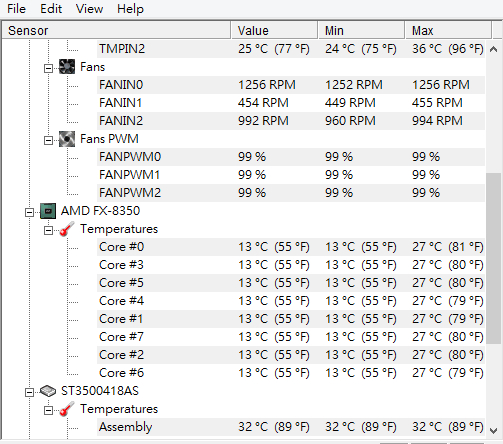Select the Core #4 temperature row
This screenshot has height=444, width=503.
pyautogui.click(x=291, y=301)
